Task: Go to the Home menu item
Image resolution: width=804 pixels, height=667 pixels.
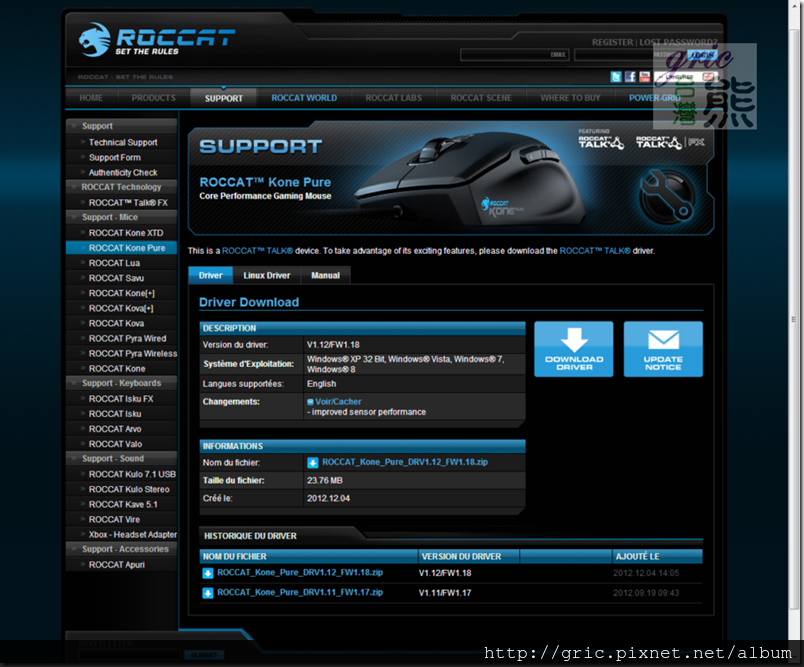Action: point(91,98)
